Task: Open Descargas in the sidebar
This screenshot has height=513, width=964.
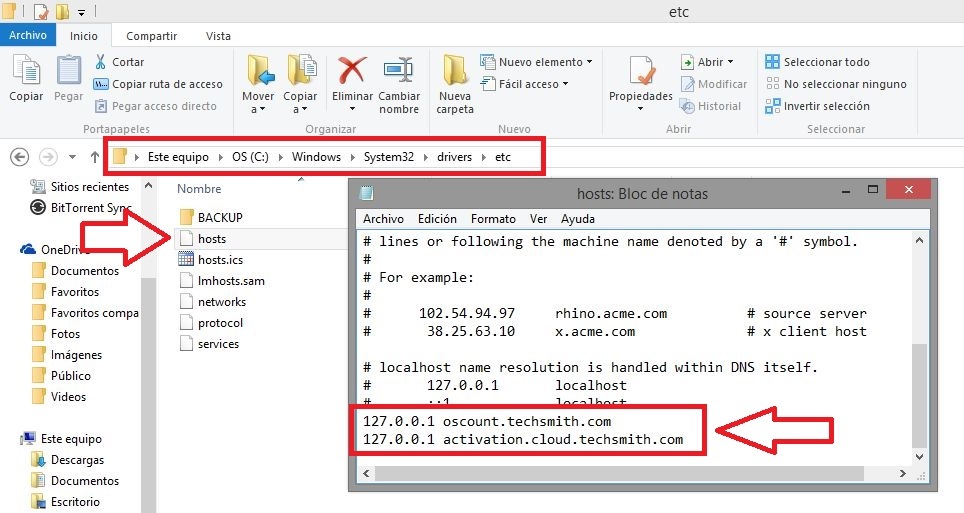Action: [x=68, y=459]
